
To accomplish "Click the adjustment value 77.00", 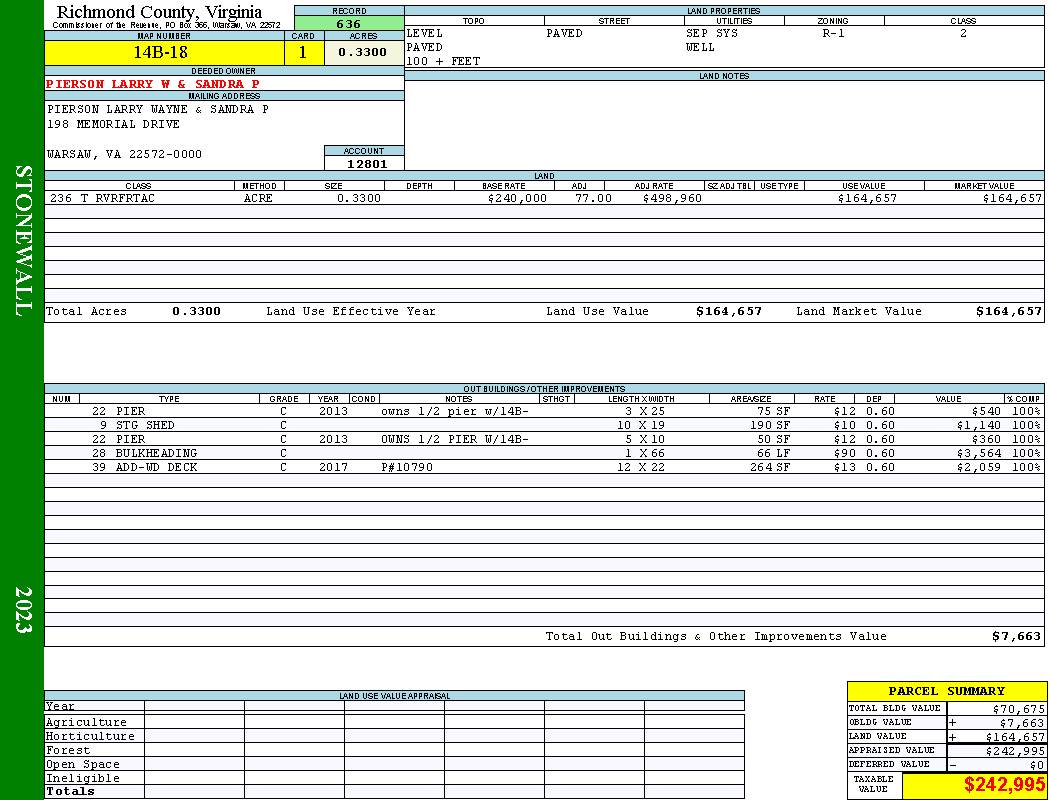I will click(x=593, y=198).
